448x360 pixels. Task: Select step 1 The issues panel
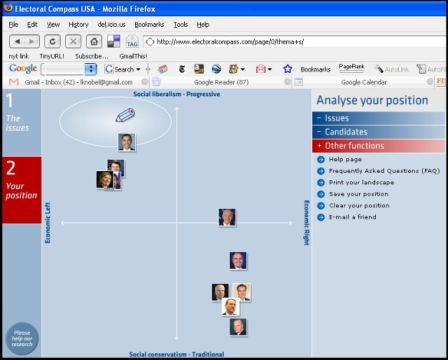[x=22, y=122]
